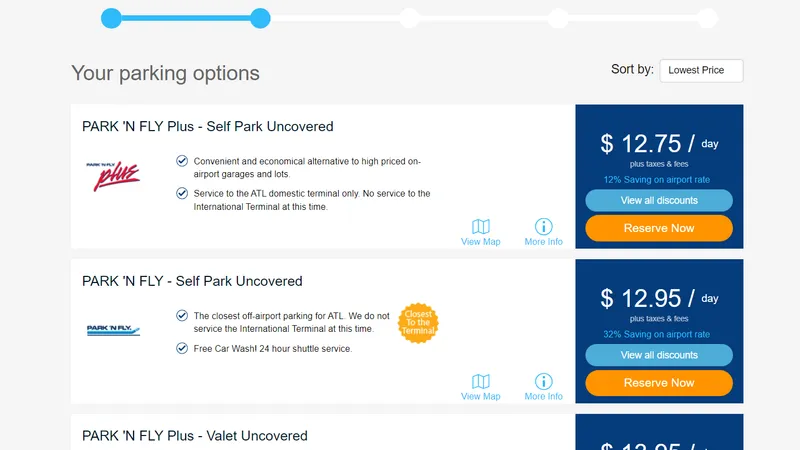Expand View all discounts for $12.75 option

pos(659,201)
